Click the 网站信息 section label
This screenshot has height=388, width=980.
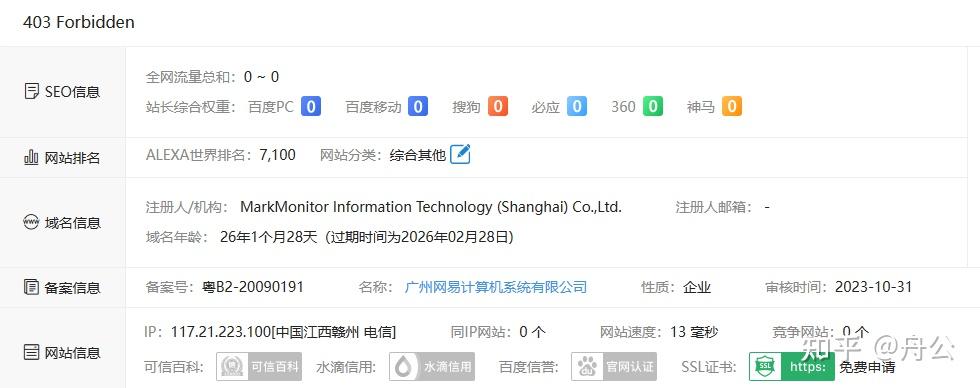(72, 353)
